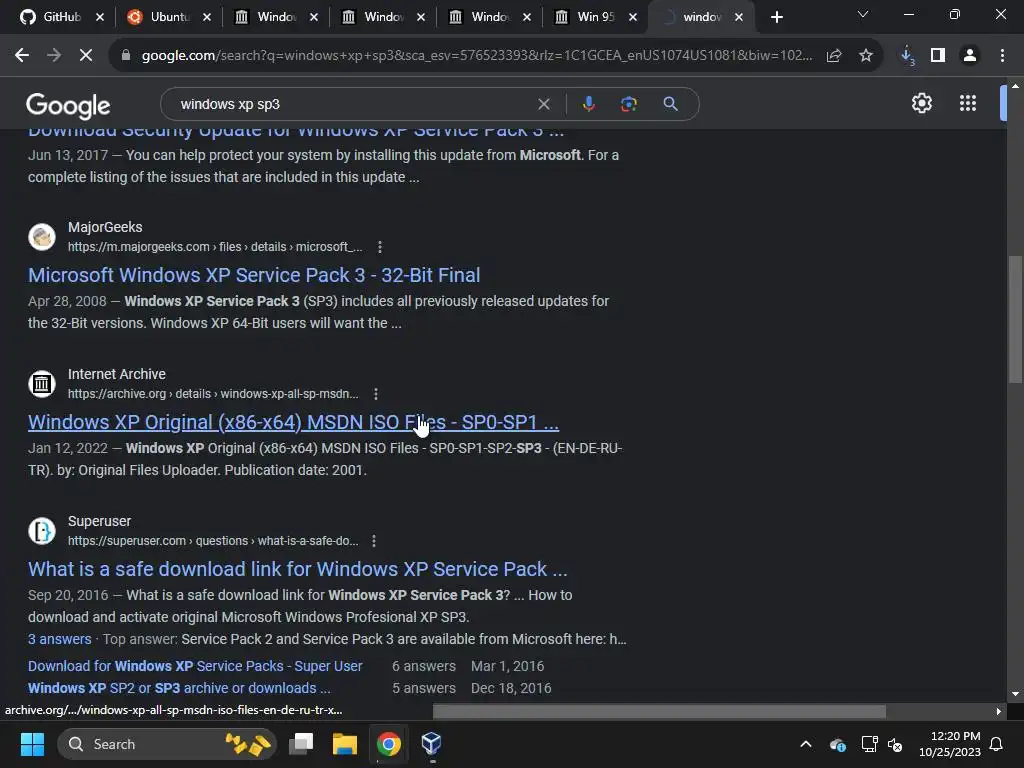
Task: Click the Google search magnifier button
Action: [670, 104]
